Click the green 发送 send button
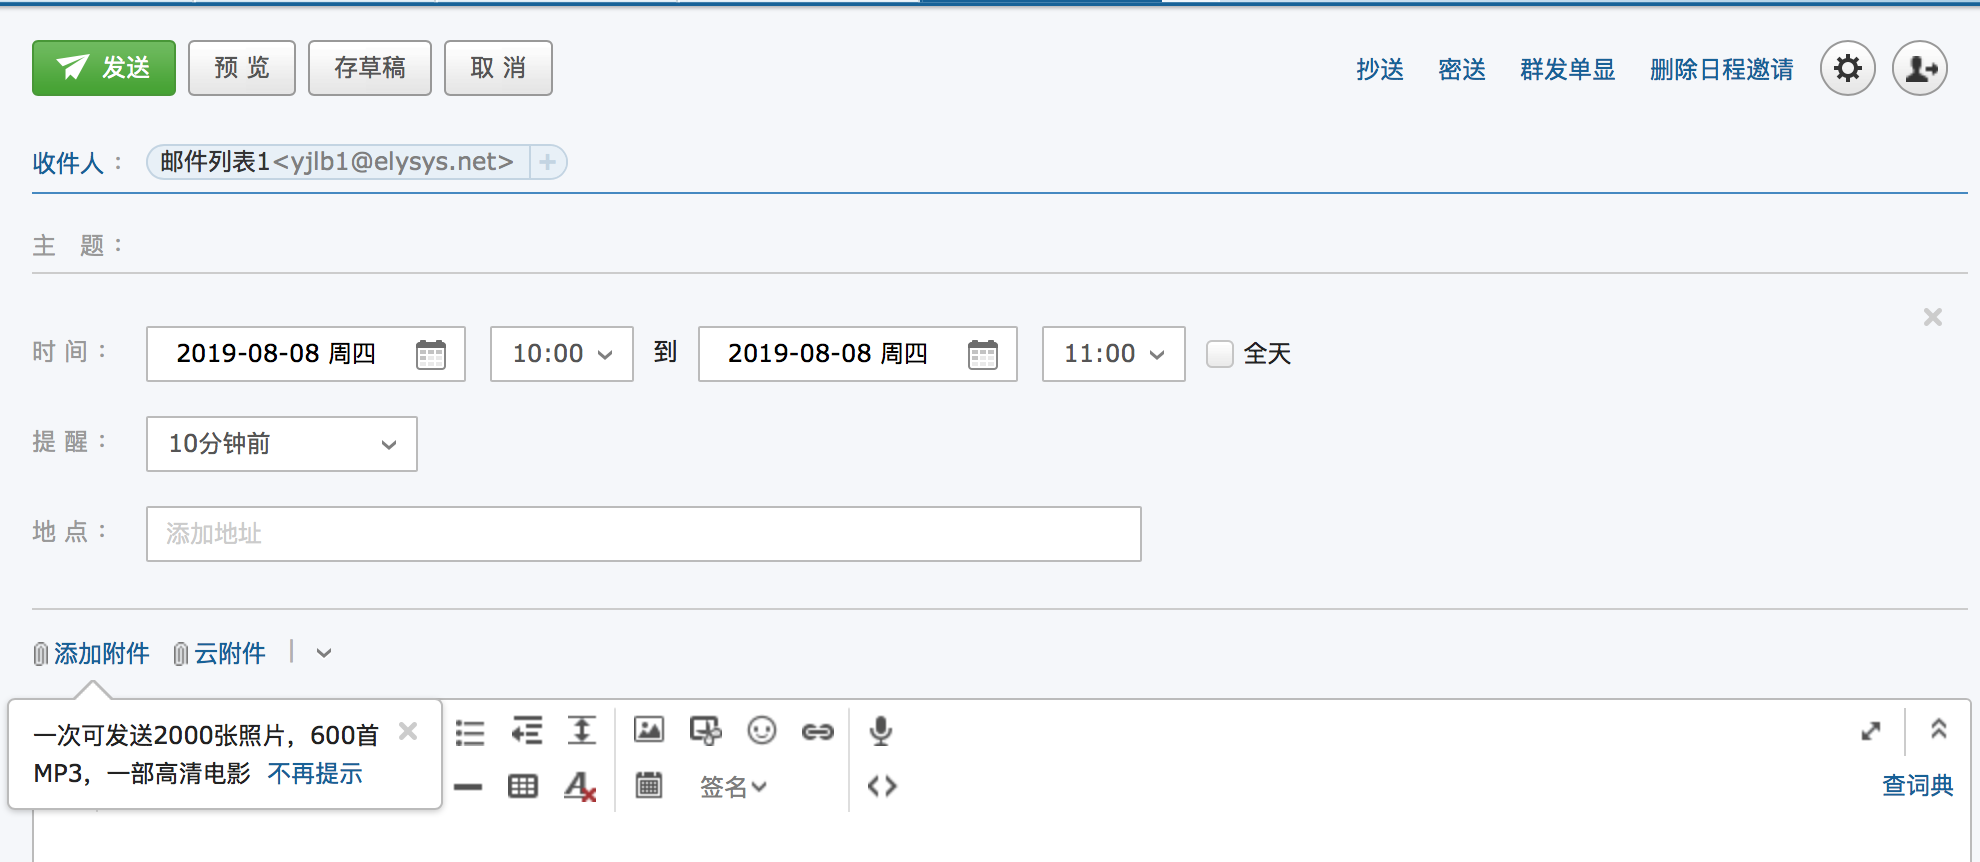The image size is (1980, 862). click(104, 68)
